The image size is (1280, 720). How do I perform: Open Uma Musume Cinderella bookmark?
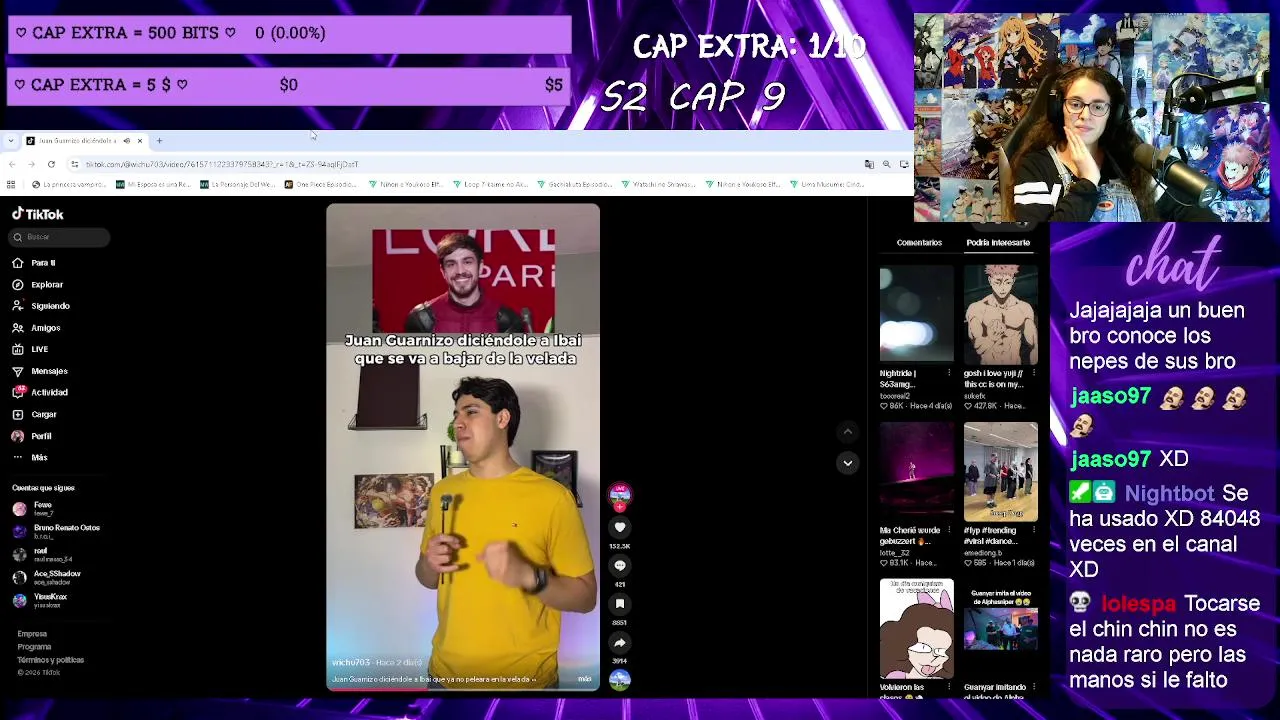pyautogui.click(x=827, y=184)
